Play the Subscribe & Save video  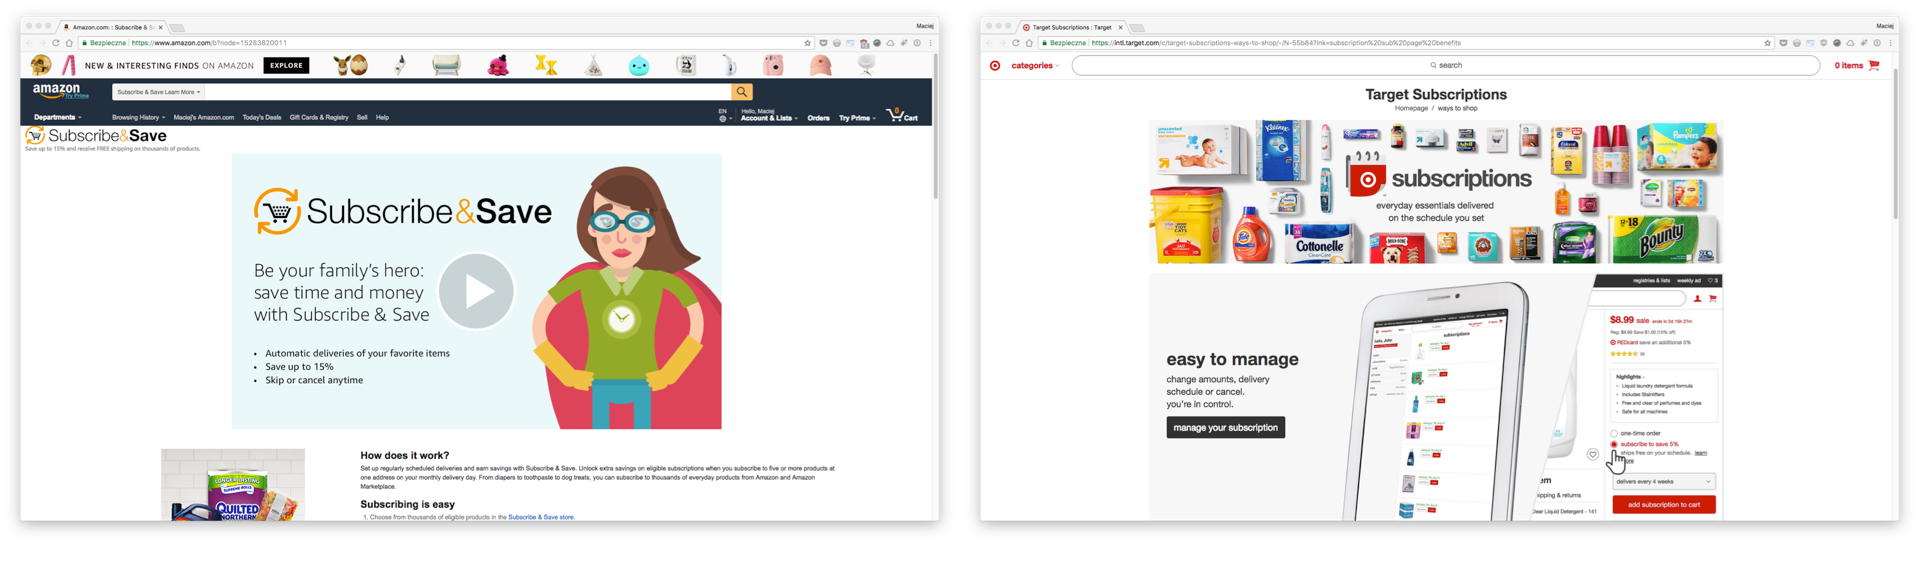tap(476, 291)
